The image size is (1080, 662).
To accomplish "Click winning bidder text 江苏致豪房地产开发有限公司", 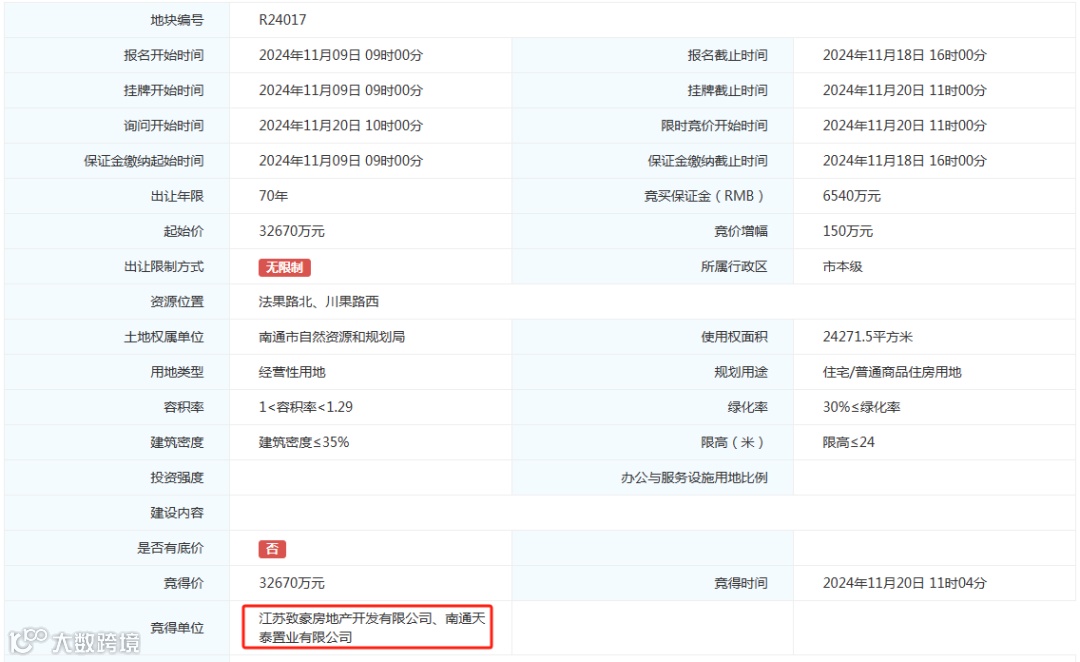I will pos(345,619).
